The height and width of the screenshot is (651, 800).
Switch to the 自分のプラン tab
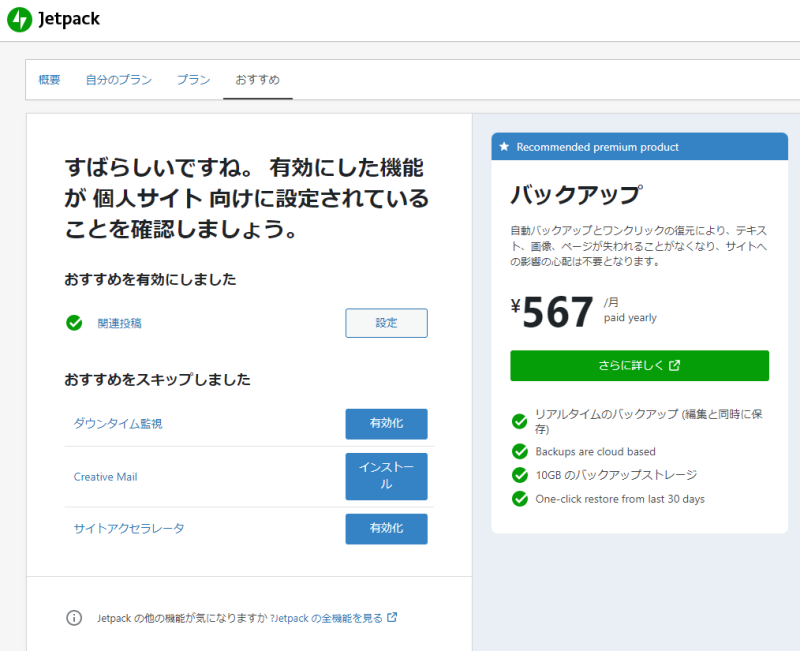[x=119, y=80]
